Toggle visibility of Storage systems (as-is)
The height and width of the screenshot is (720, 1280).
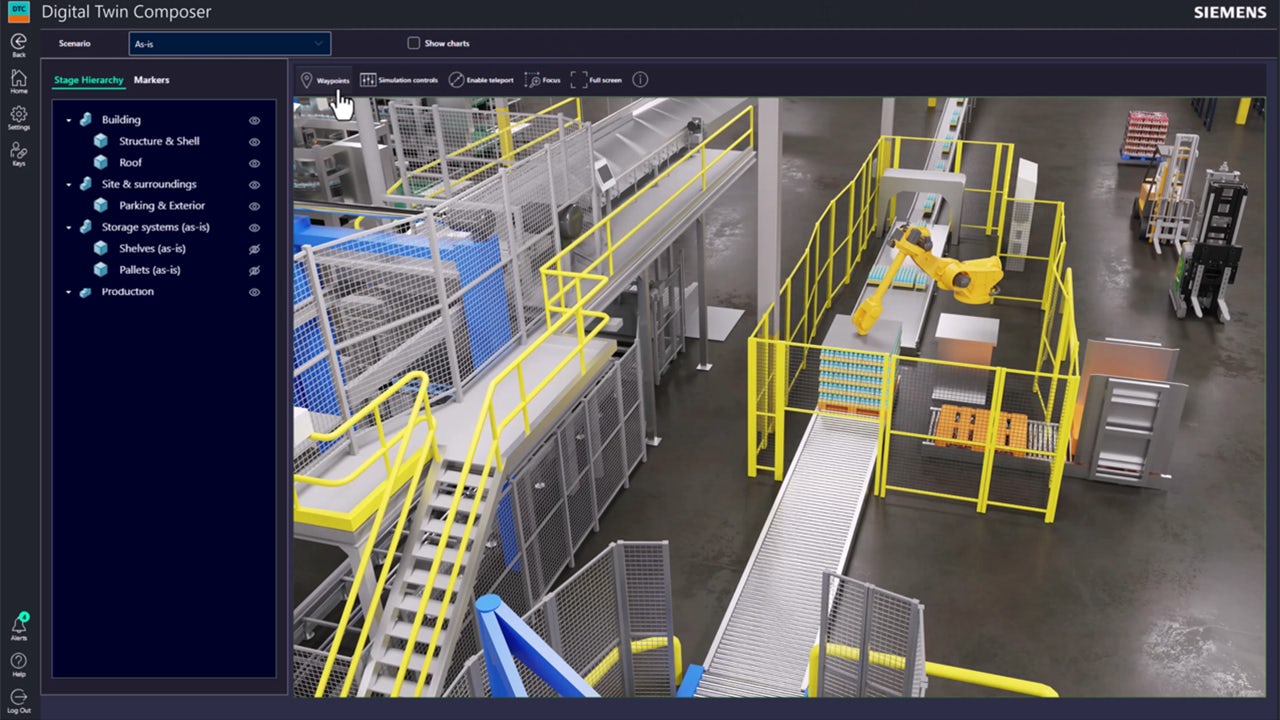(x=254, y=228)
